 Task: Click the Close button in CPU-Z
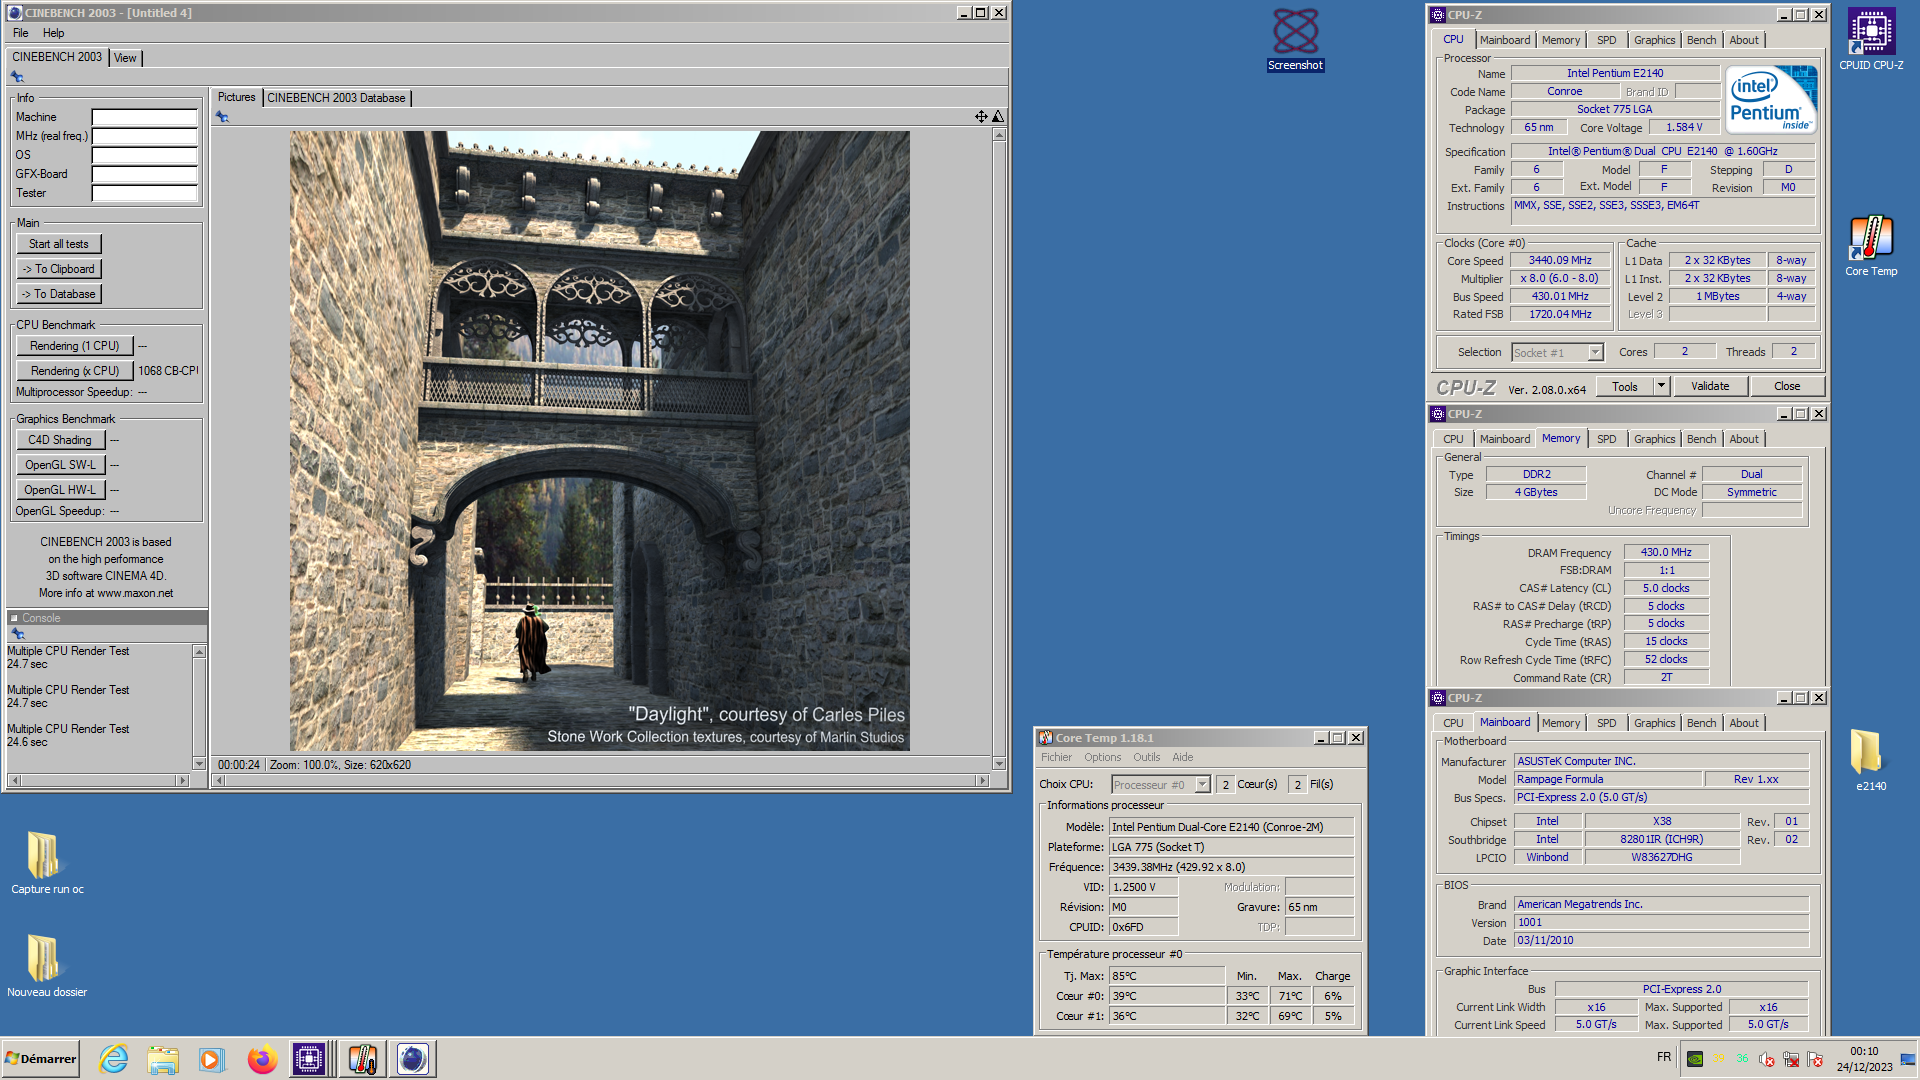click(1787, 386)
